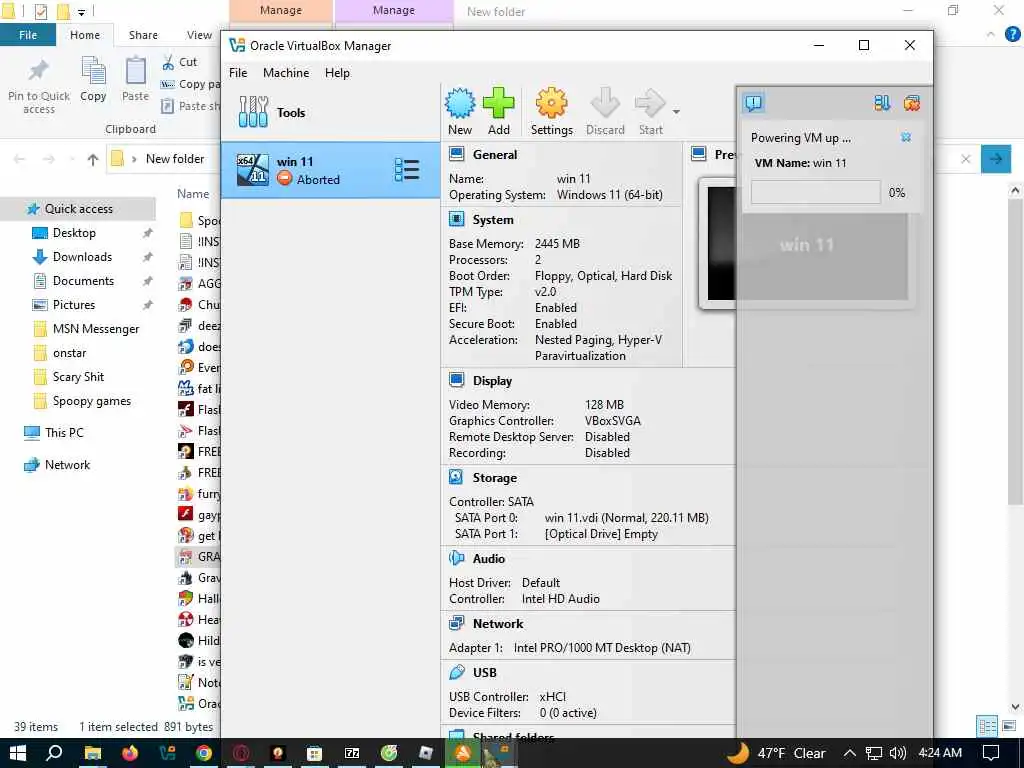
Task: Open MSN Messenger folder in navigation pane
Action: pyautogui.click(x=95, y=329)
